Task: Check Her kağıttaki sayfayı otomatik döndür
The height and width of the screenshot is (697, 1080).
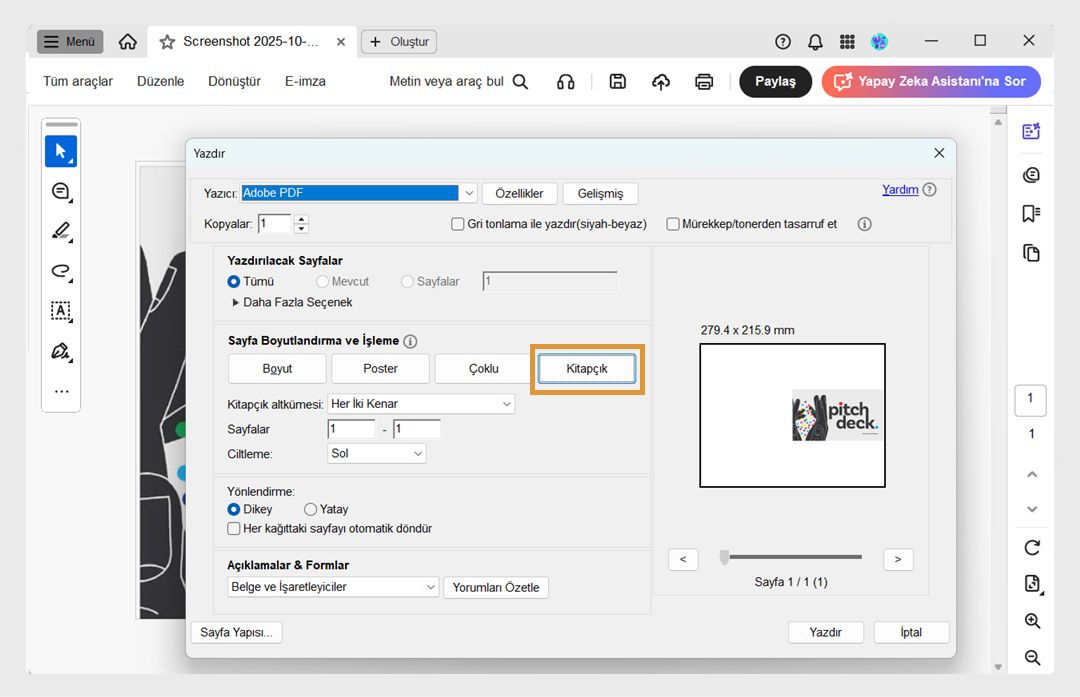Action: 233,529
